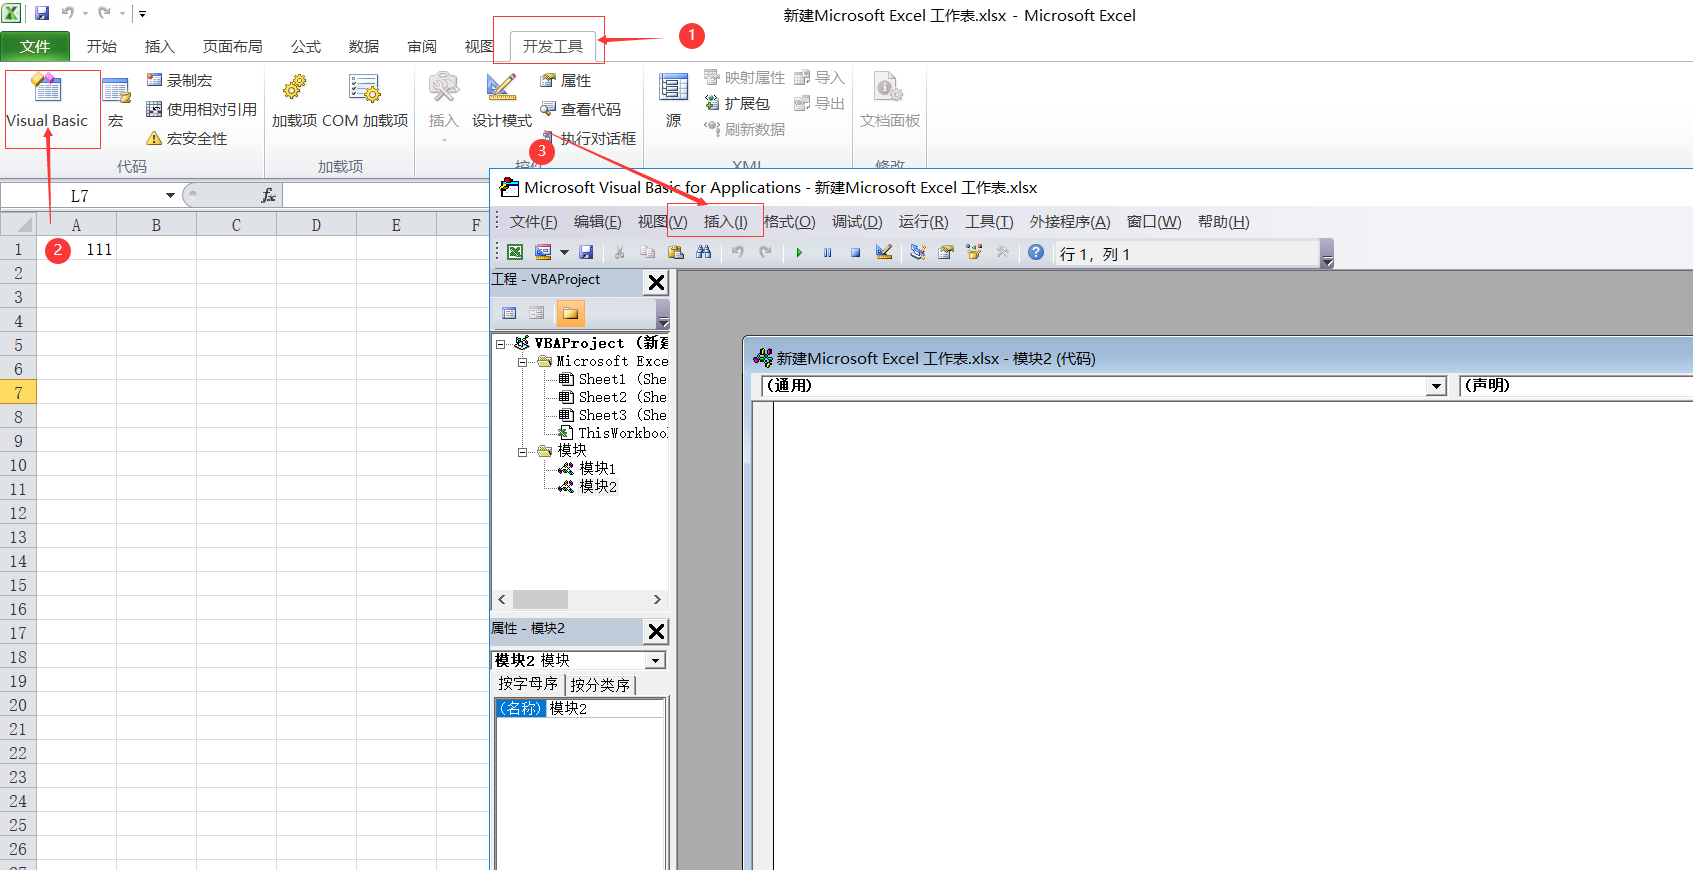
Task: Expand the Name Box dropdown arrow
Action: coord(170,196)
